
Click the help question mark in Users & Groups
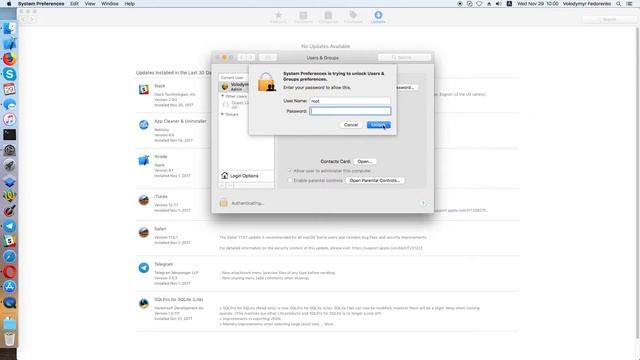click(423, 203)
